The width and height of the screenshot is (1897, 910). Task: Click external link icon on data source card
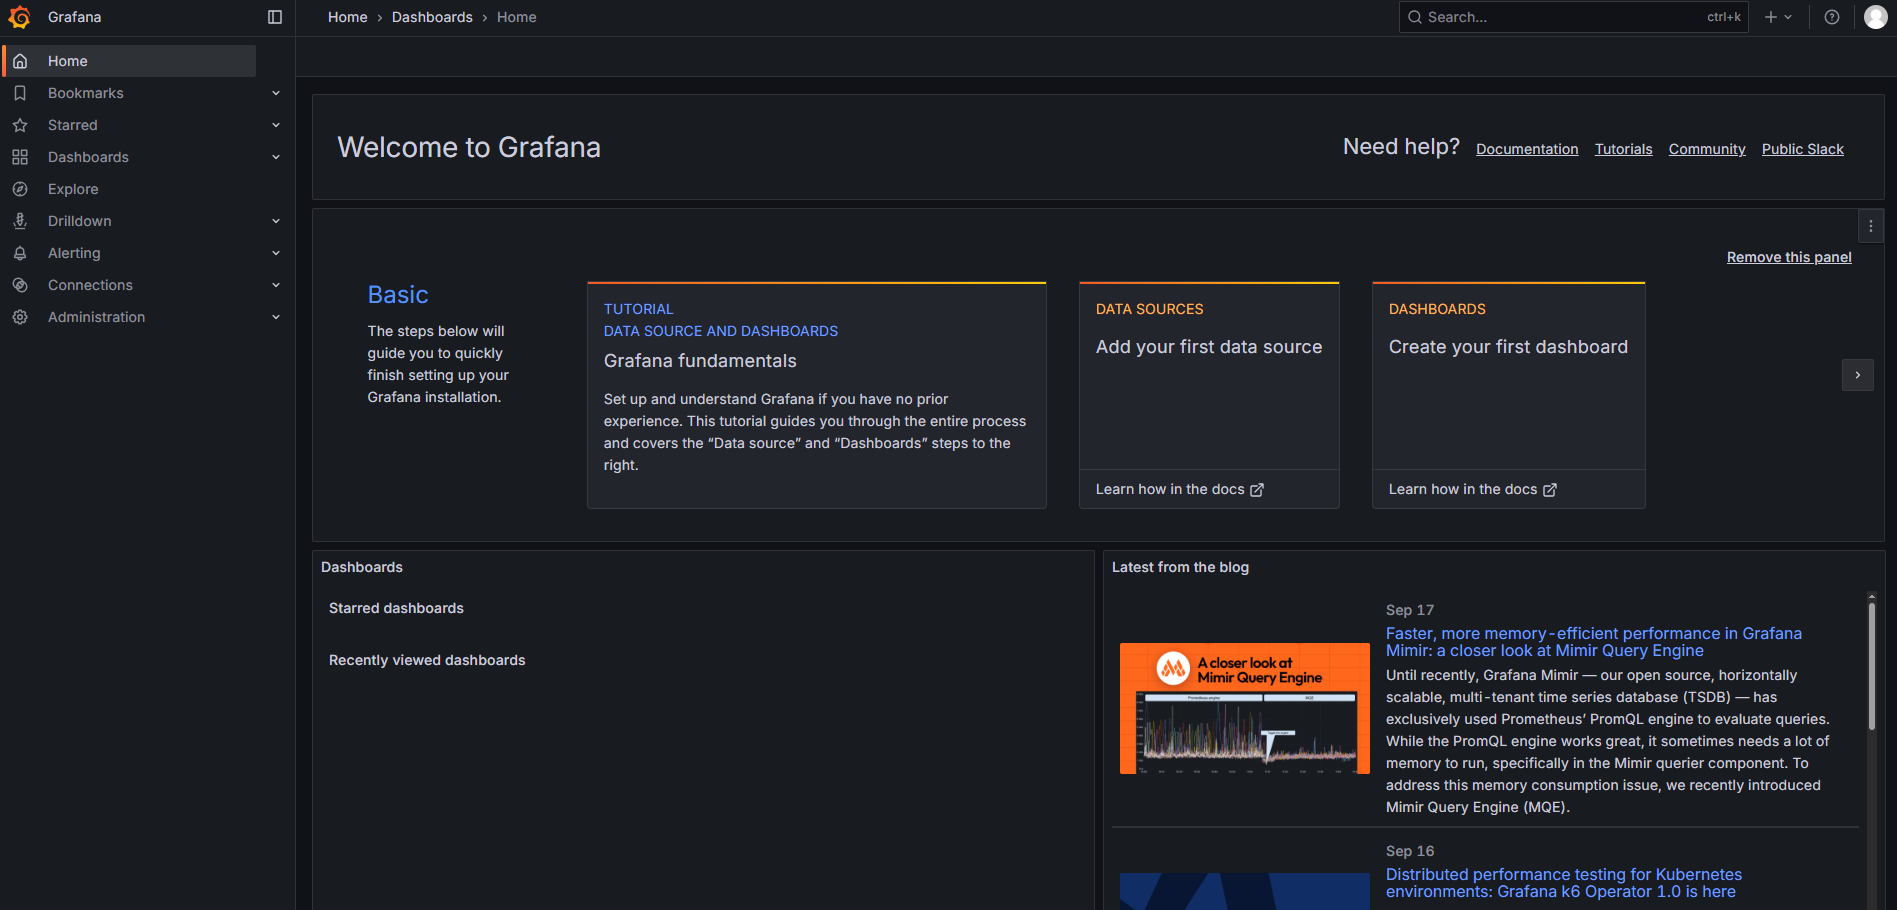[x=1257, y=490]
